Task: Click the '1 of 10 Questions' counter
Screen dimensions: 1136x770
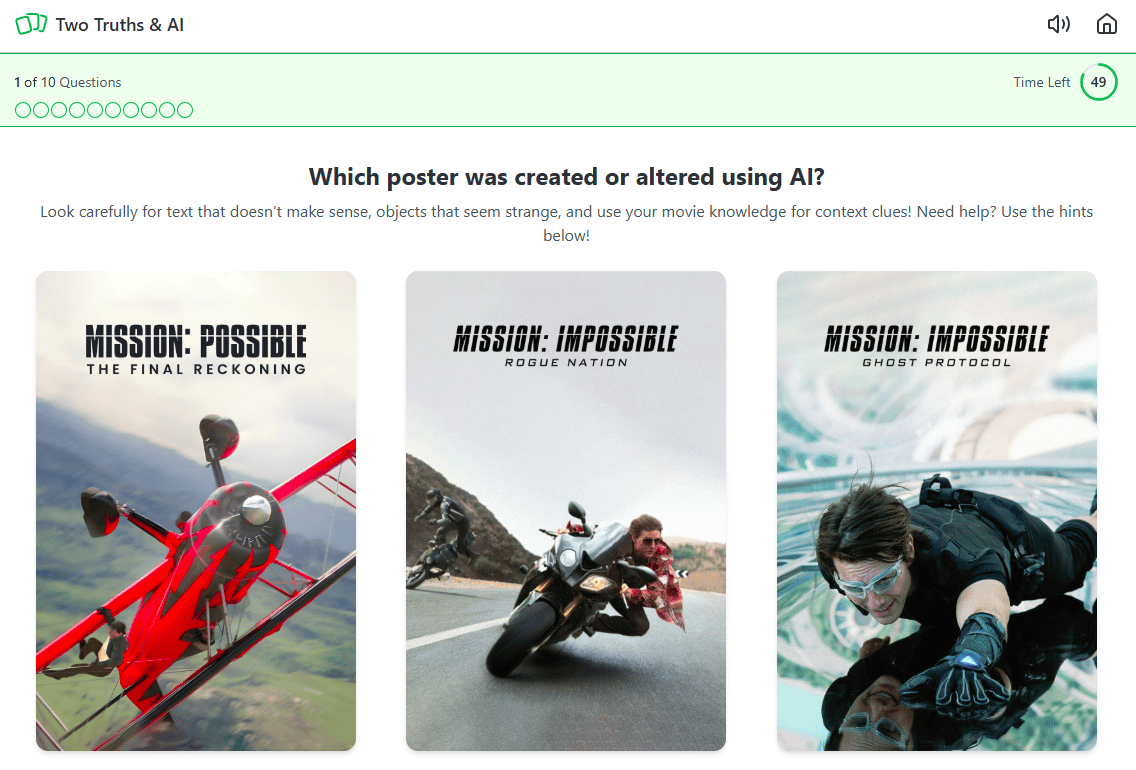Action: (x=67, y=83)
